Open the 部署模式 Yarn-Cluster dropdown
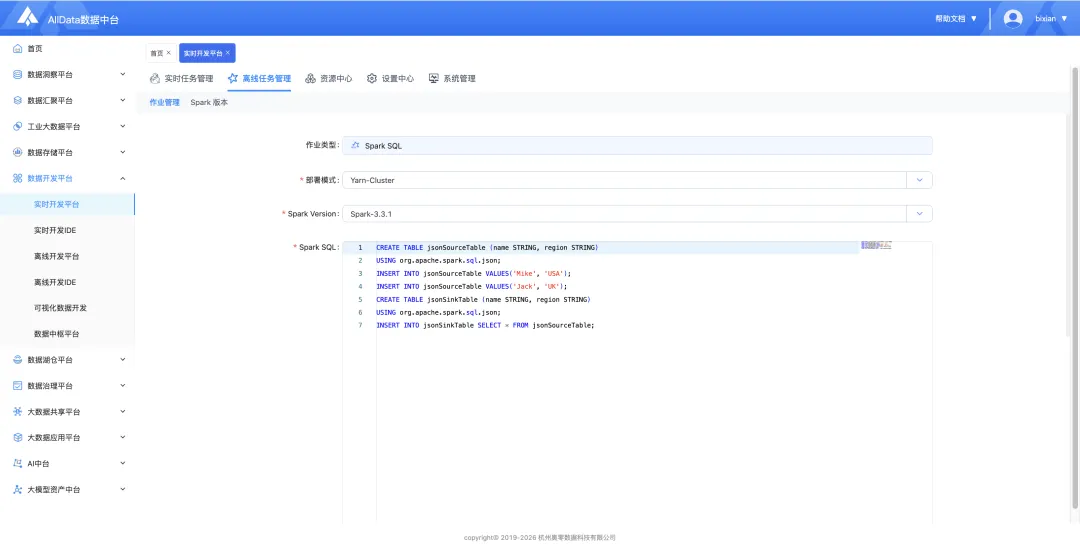Screen dimensions: 1080x549 920,180
